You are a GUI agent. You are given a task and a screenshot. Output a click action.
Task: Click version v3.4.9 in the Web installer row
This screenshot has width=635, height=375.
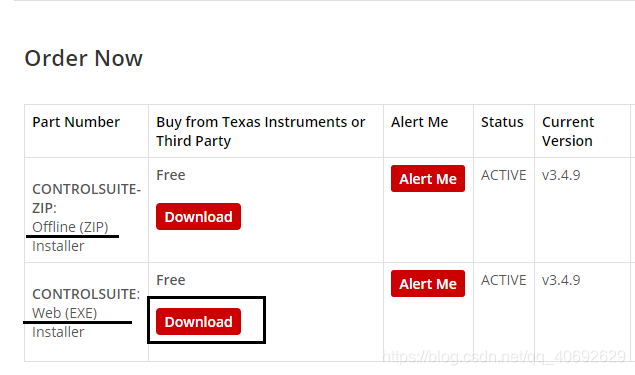coord(561,280)
